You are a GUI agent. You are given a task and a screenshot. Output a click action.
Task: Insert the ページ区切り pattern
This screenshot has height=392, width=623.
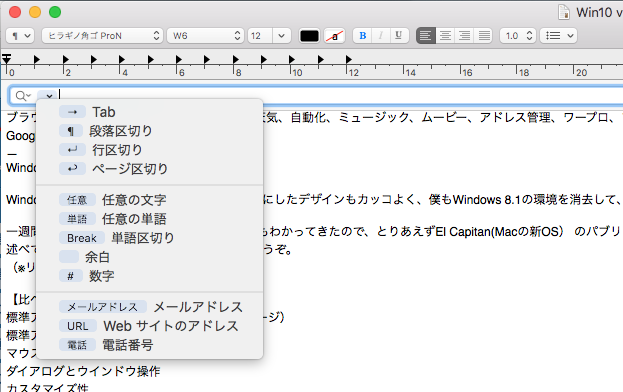pyautogui.click(x=149, y=169)
